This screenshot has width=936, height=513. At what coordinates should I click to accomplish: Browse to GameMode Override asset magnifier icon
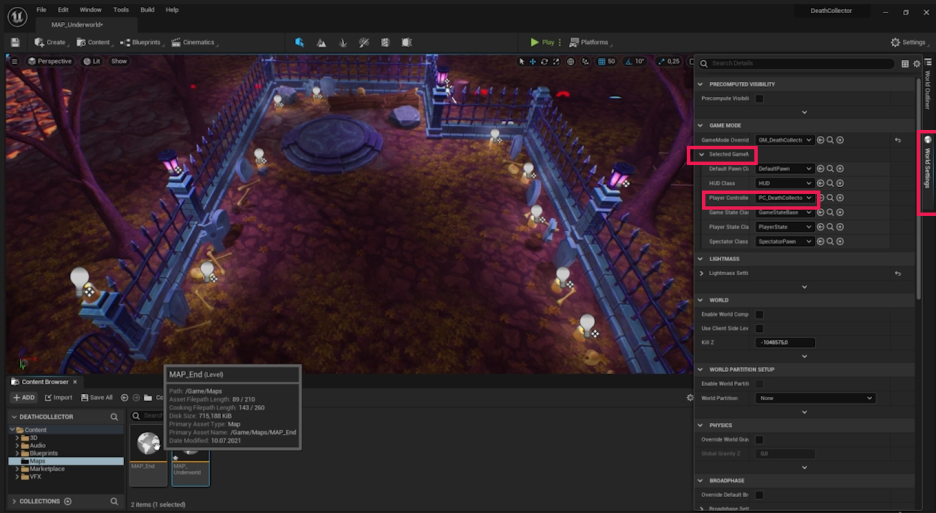click(x=830, y=140)
